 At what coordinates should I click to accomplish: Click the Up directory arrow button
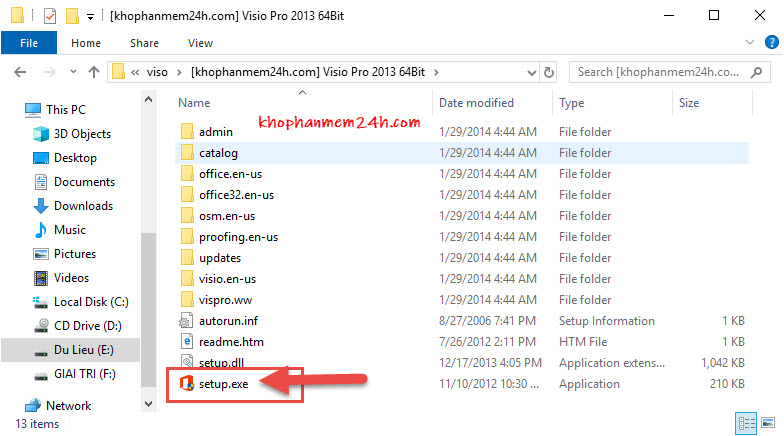[x=93, y=72]
